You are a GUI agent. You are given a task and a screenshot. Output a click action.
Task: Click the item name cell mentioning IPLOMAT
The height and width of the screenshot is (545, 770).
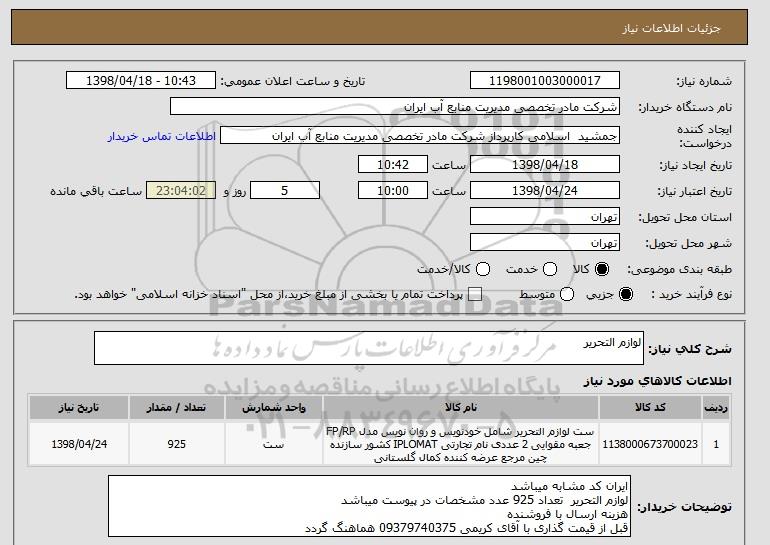coord(461,444)
